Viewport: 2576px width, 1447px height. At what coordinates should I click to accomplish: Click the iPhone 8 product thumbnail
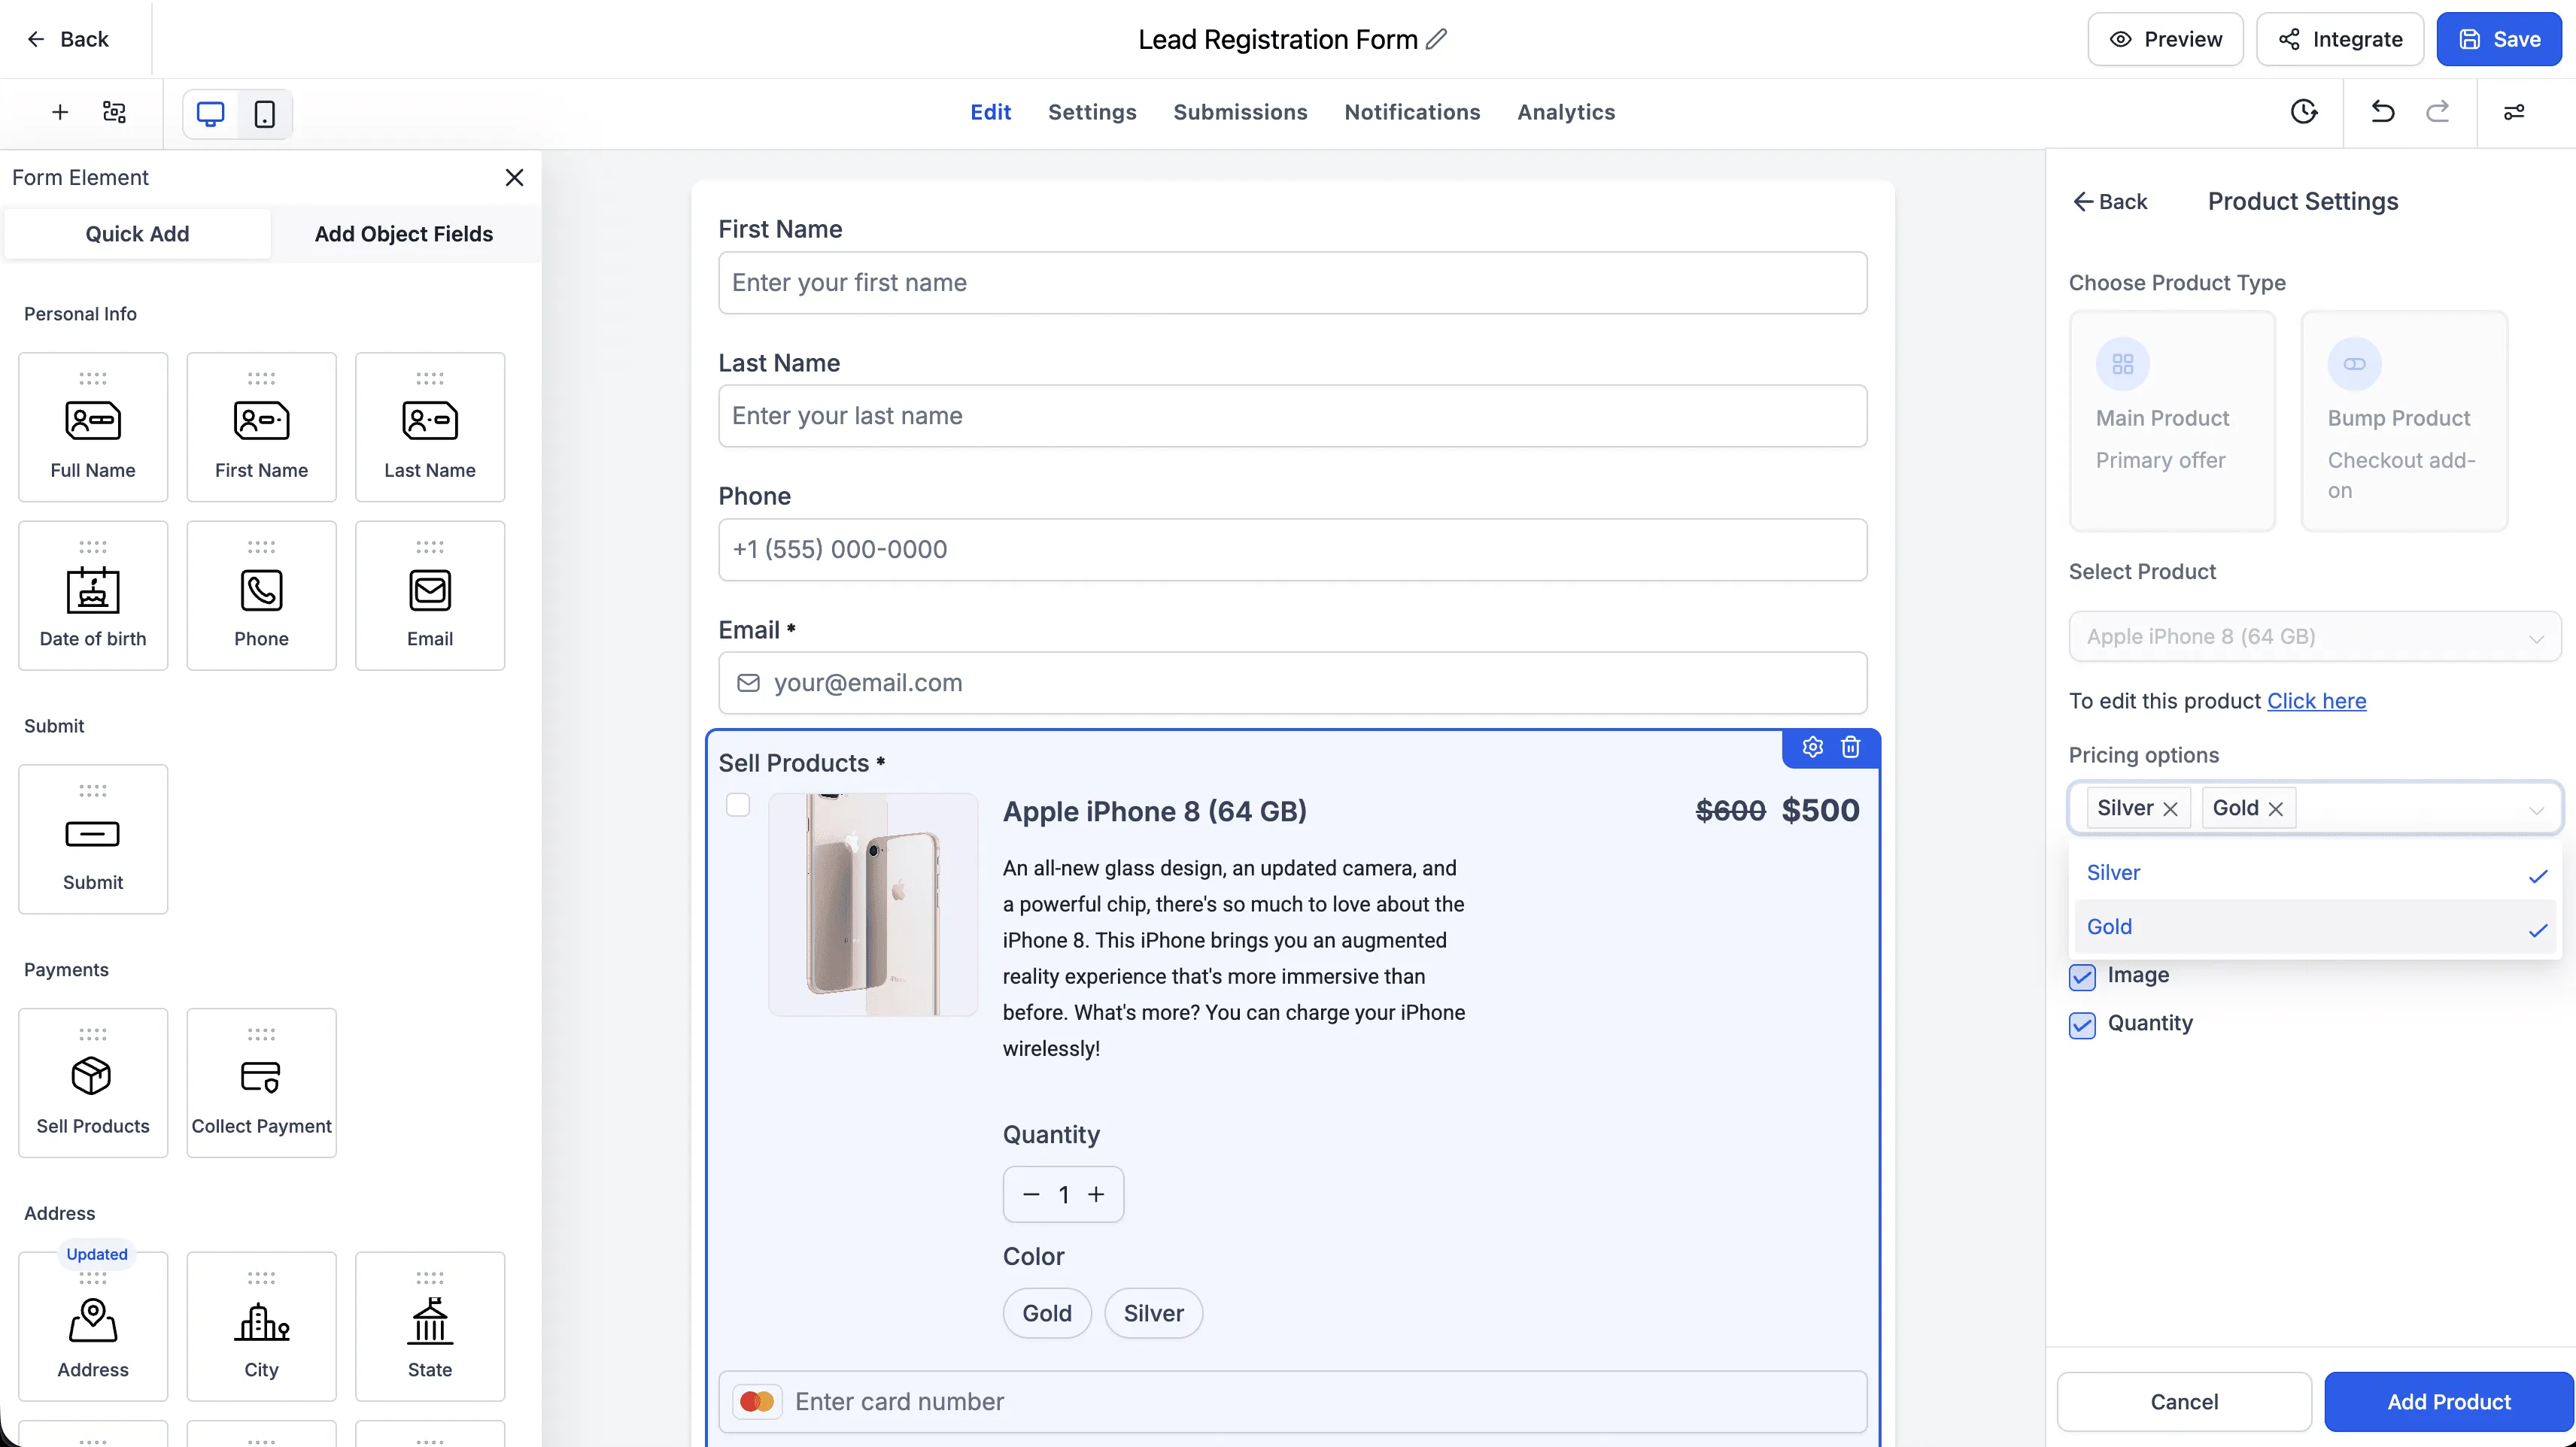point(873,905)
